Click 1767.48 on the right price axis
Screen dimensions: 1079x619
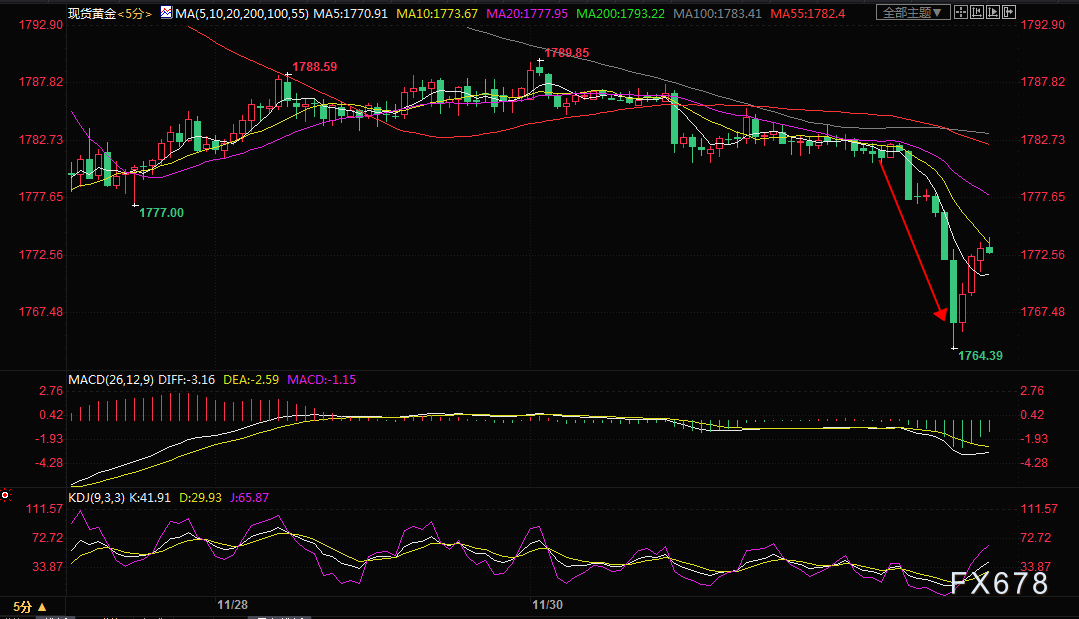1043,312
